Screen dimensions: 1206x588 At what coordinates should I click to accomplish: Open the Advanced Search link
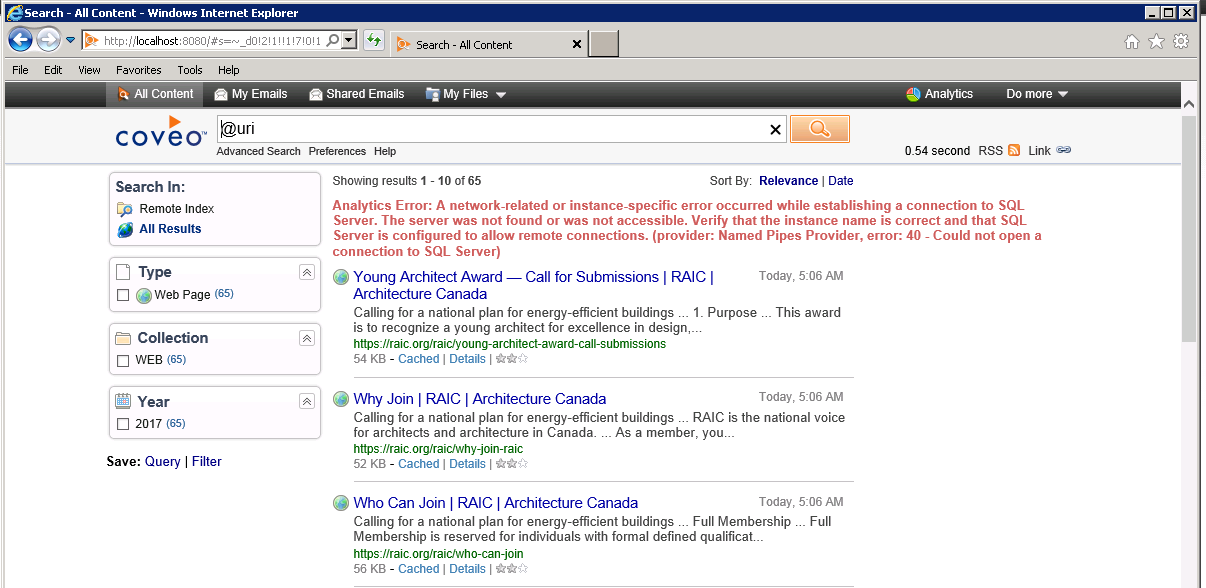[258, 151]
